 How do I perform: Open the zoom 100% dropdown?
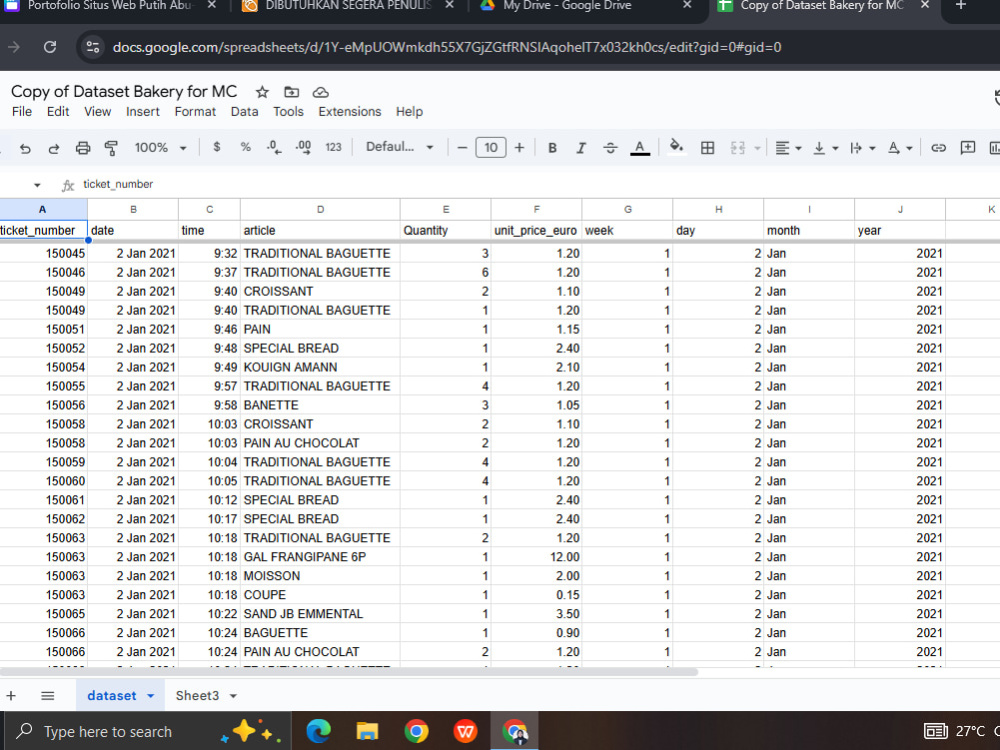[x=160, y=147]
